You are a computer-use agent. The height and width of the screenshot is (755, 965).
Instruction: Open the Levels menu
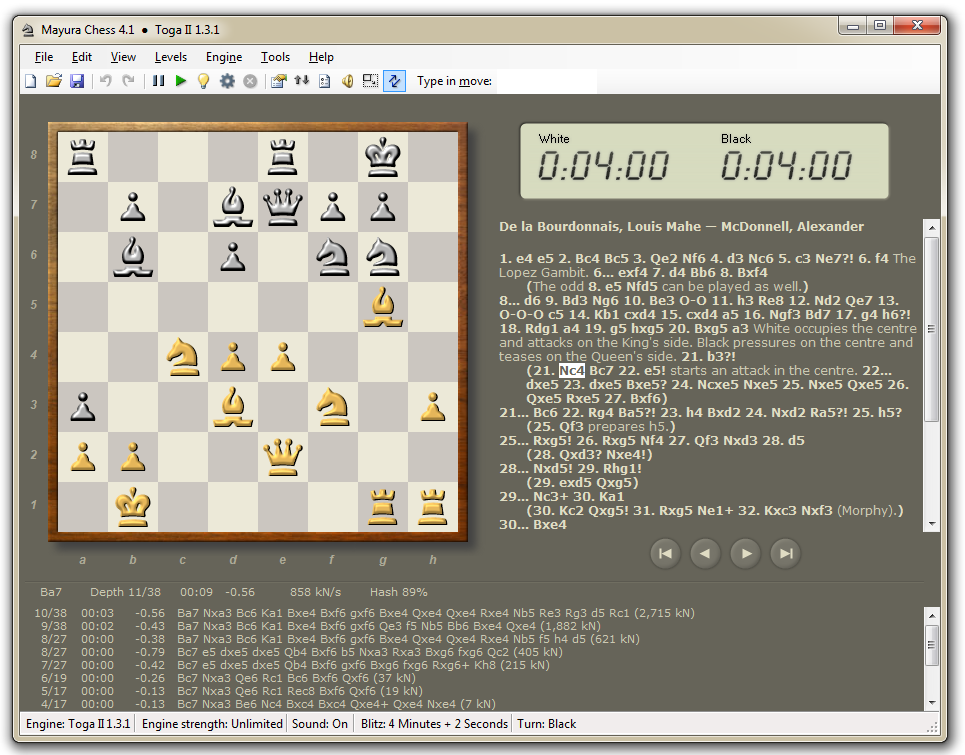(x=171, y=57)
